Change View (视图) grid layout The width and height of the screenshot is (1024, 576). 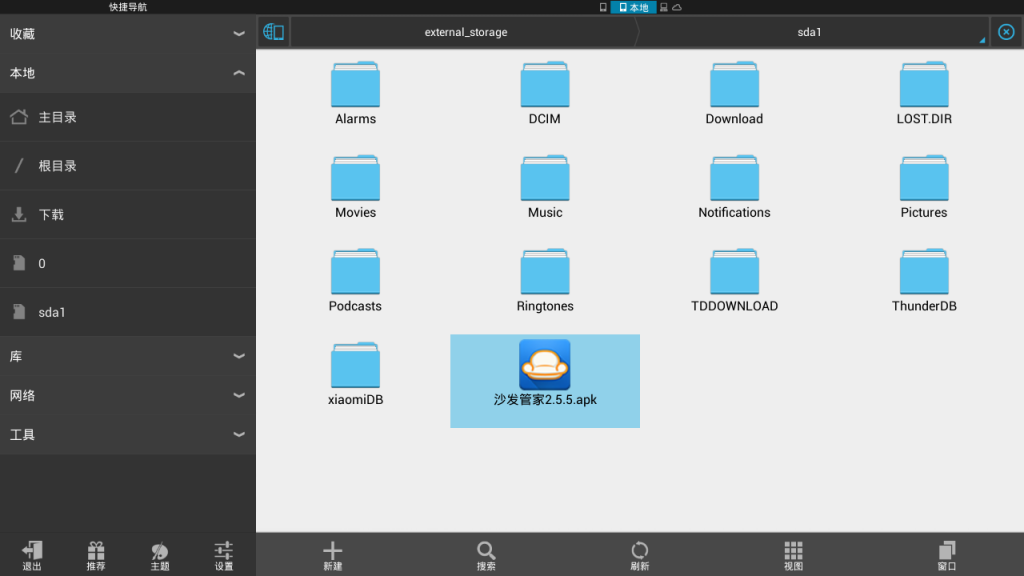click(x=793, y=555)
